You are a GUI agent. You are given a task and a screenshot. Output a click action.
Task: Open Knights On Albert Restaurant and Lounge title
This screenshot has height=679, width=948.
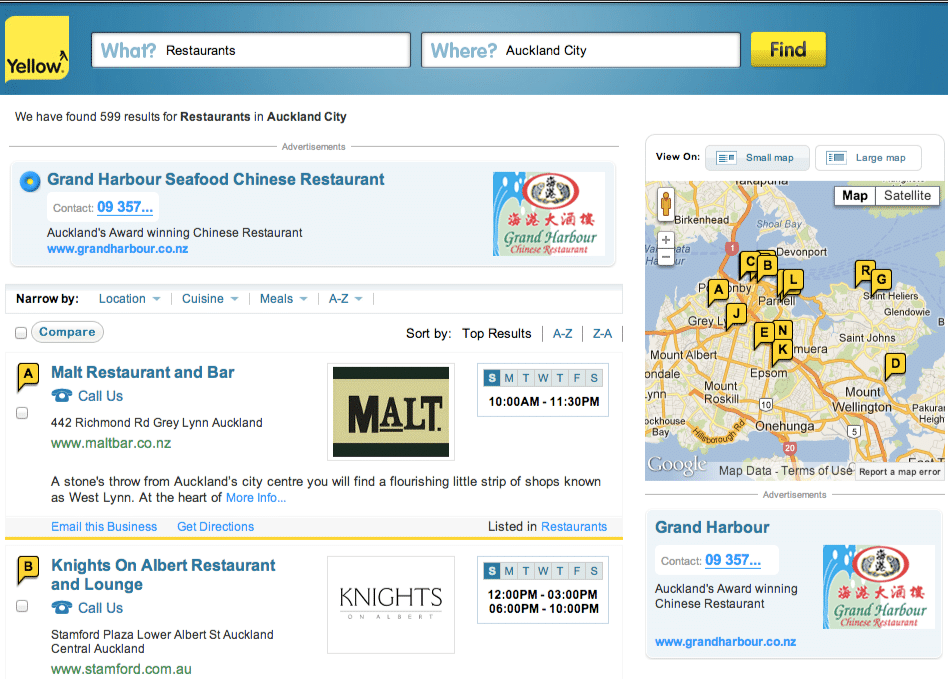point(163,575)
